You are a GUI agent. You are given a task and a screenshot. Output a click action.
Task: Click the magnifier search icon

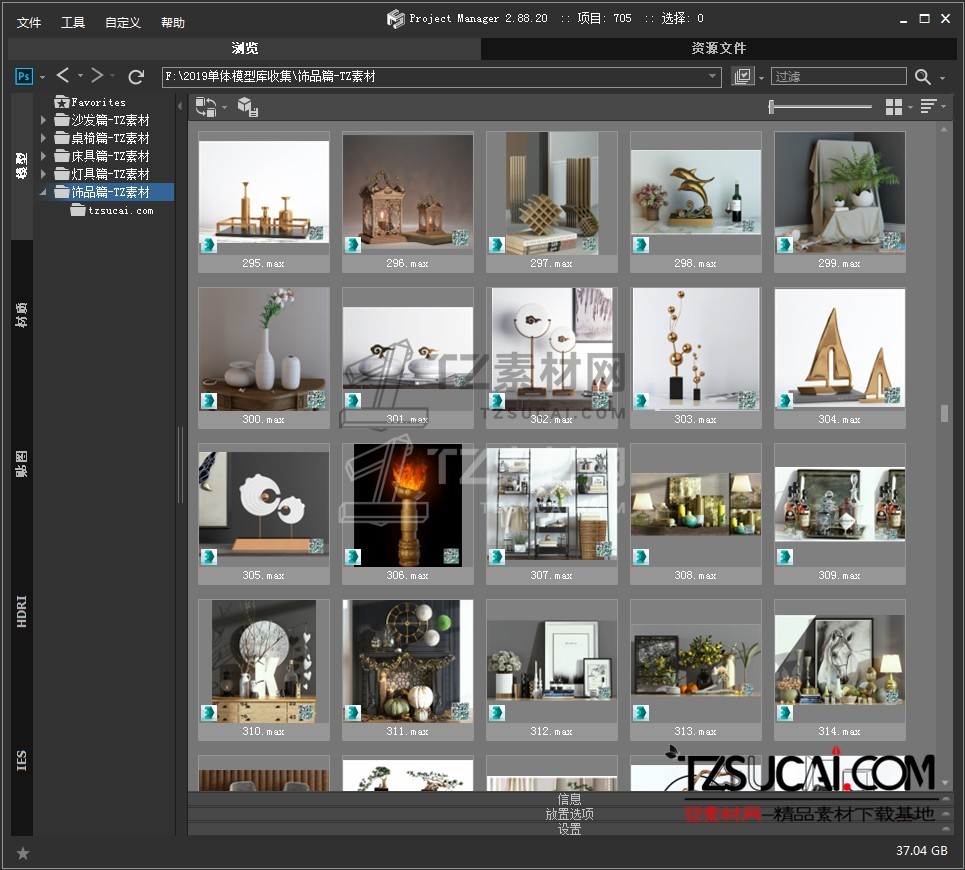[922, 77]
